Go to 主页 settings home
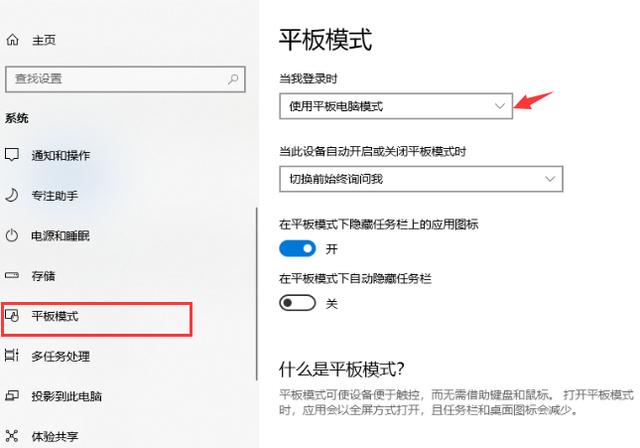The image size is (640, 448). pyautogui.click(x=44, y=40)
